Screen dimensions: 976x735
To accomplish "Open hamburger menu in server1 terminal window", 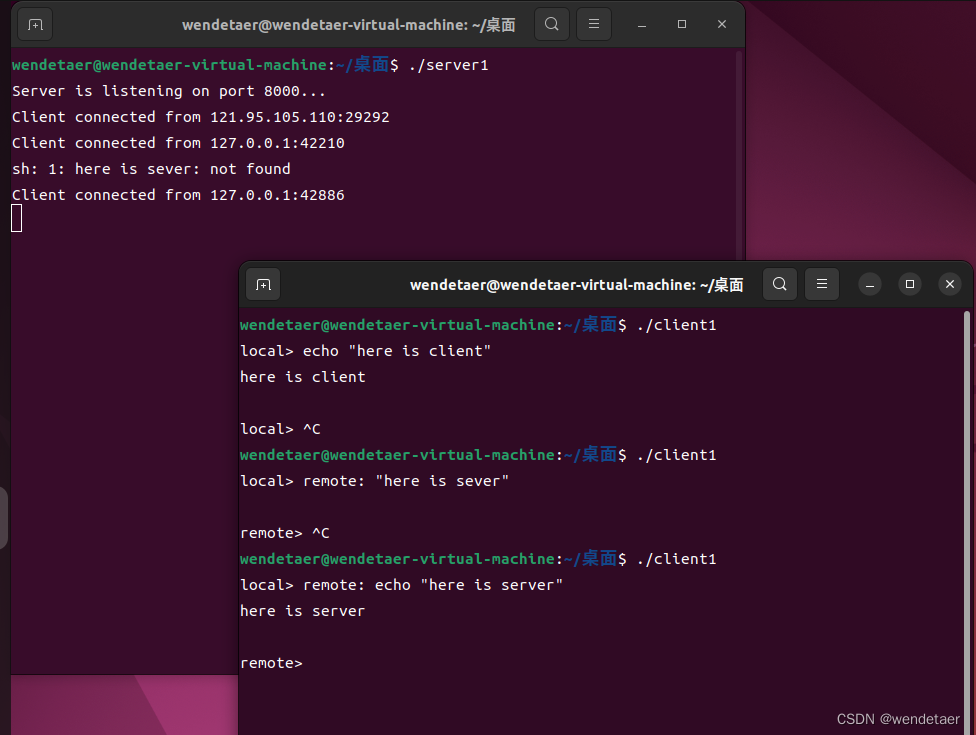I will point(594,24).
